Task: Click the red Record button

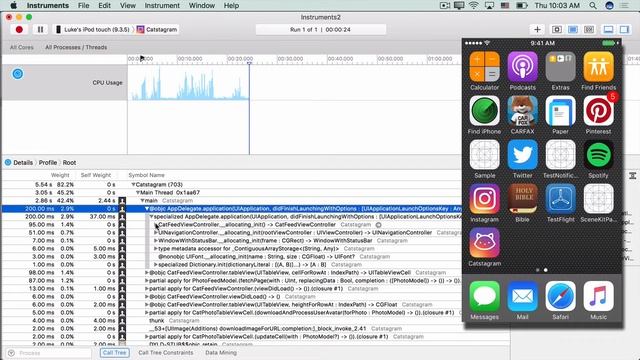Action: tap(19, 29)
